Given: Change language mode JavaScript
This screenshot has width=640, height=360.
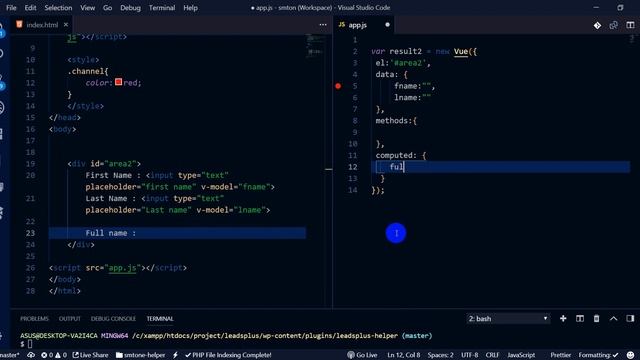Looking at the screenshot, I should point(521,355).
